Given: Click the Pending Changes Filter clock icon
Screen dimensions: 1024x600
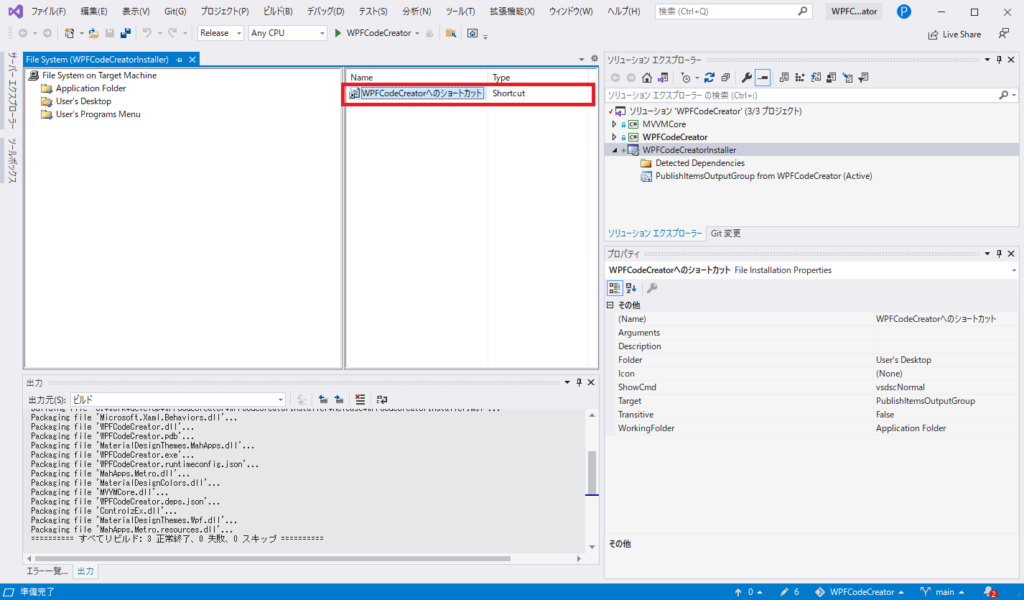Looking at the screenshot, I should pyautogui.click(x=685, y=78).
